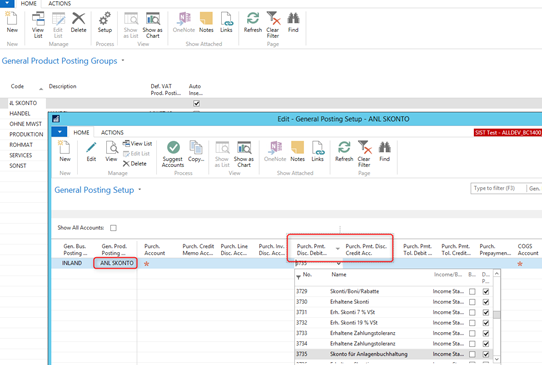This screenshot has height=365, width=542.
Task: Open Notes in General Posting Setup window
Action: (297, 151)
